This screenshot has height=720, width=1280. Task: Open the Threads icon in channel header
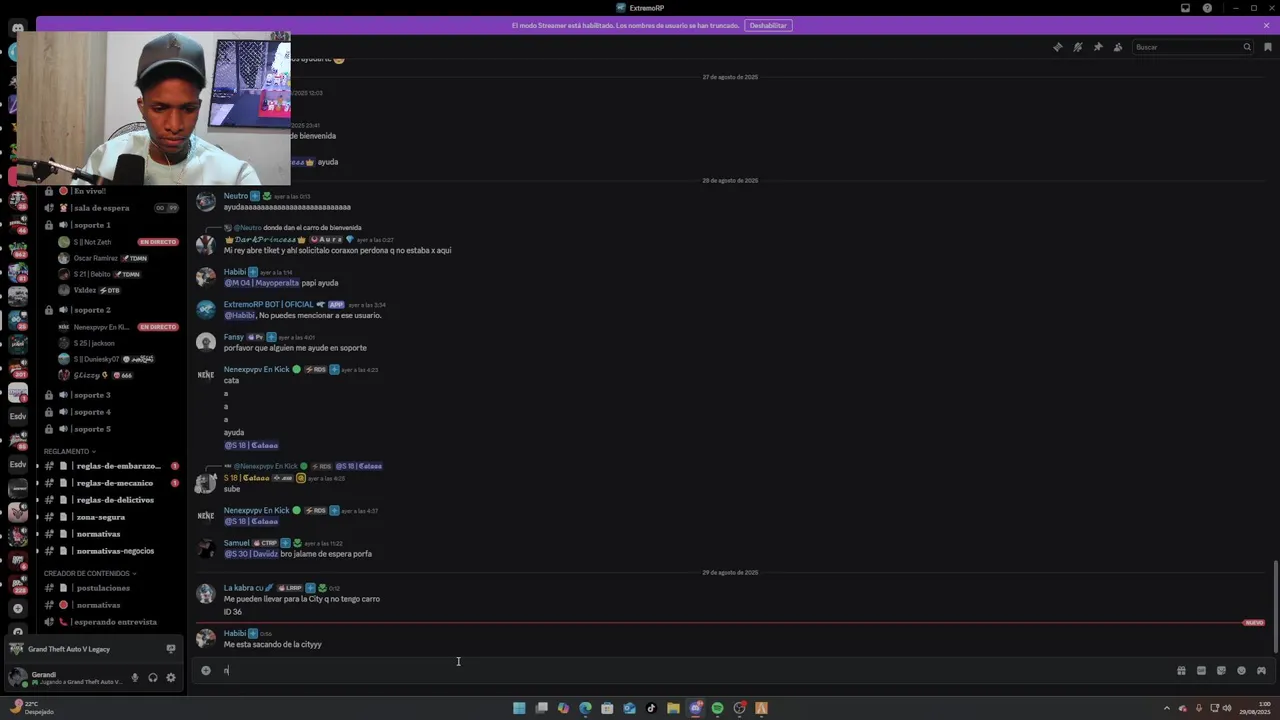tap(1057, 47)
